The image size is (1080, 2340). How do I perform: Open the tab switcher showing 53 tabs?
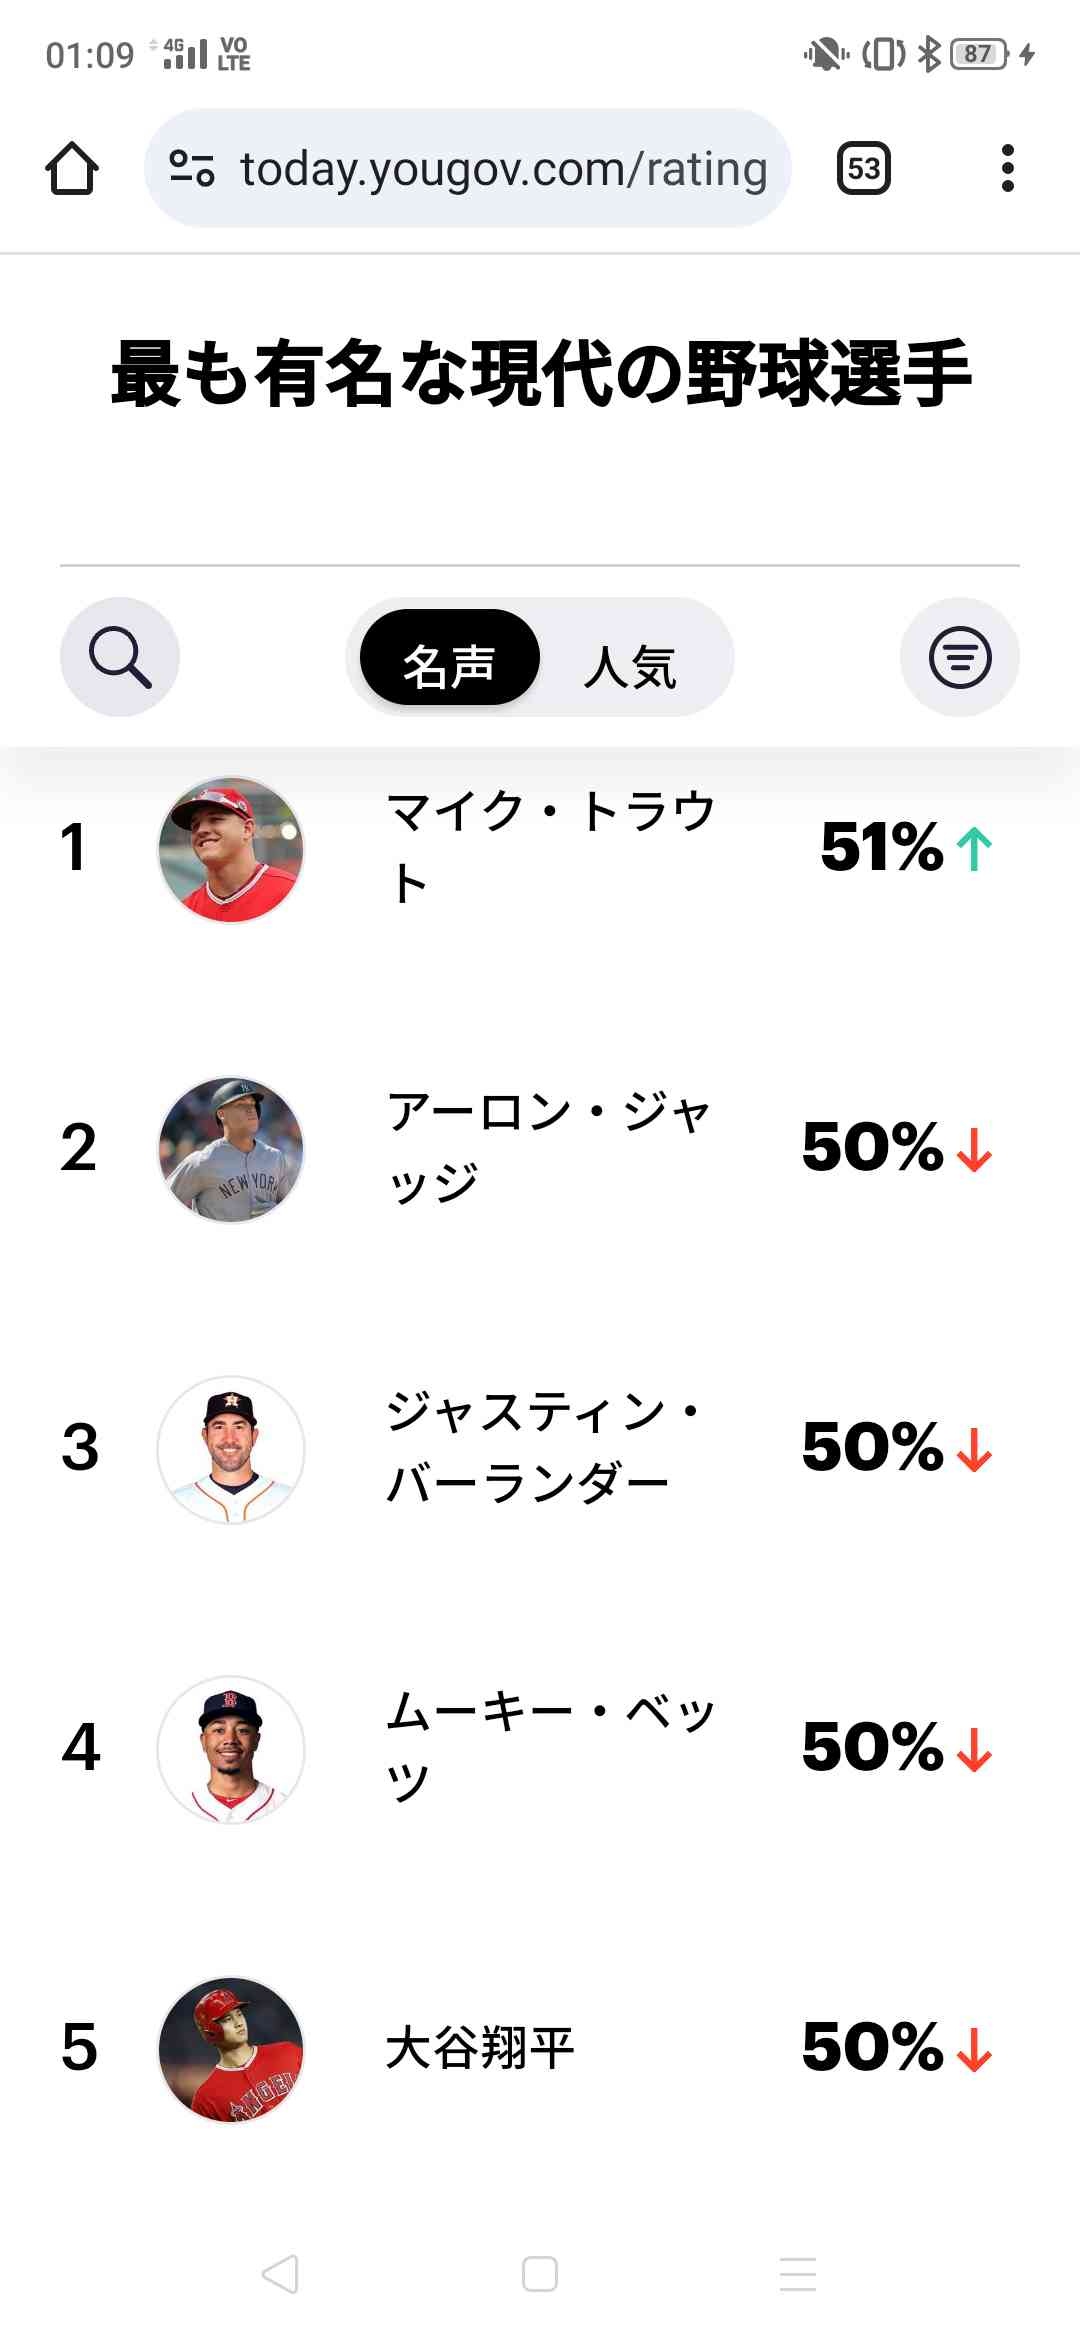pos(863,168)
